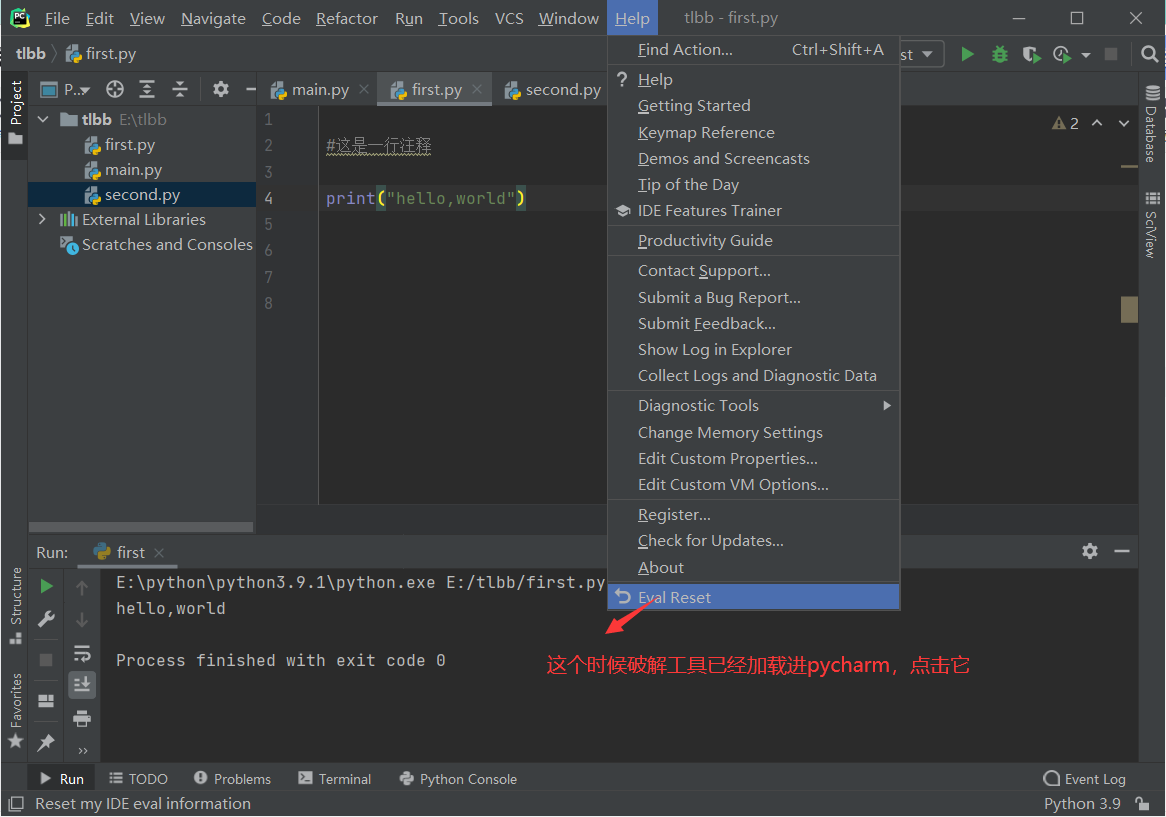Open the Terminal tool window
Image resolution: width=1166 pixels, height=817 pixels.
[x=335, y=778]
